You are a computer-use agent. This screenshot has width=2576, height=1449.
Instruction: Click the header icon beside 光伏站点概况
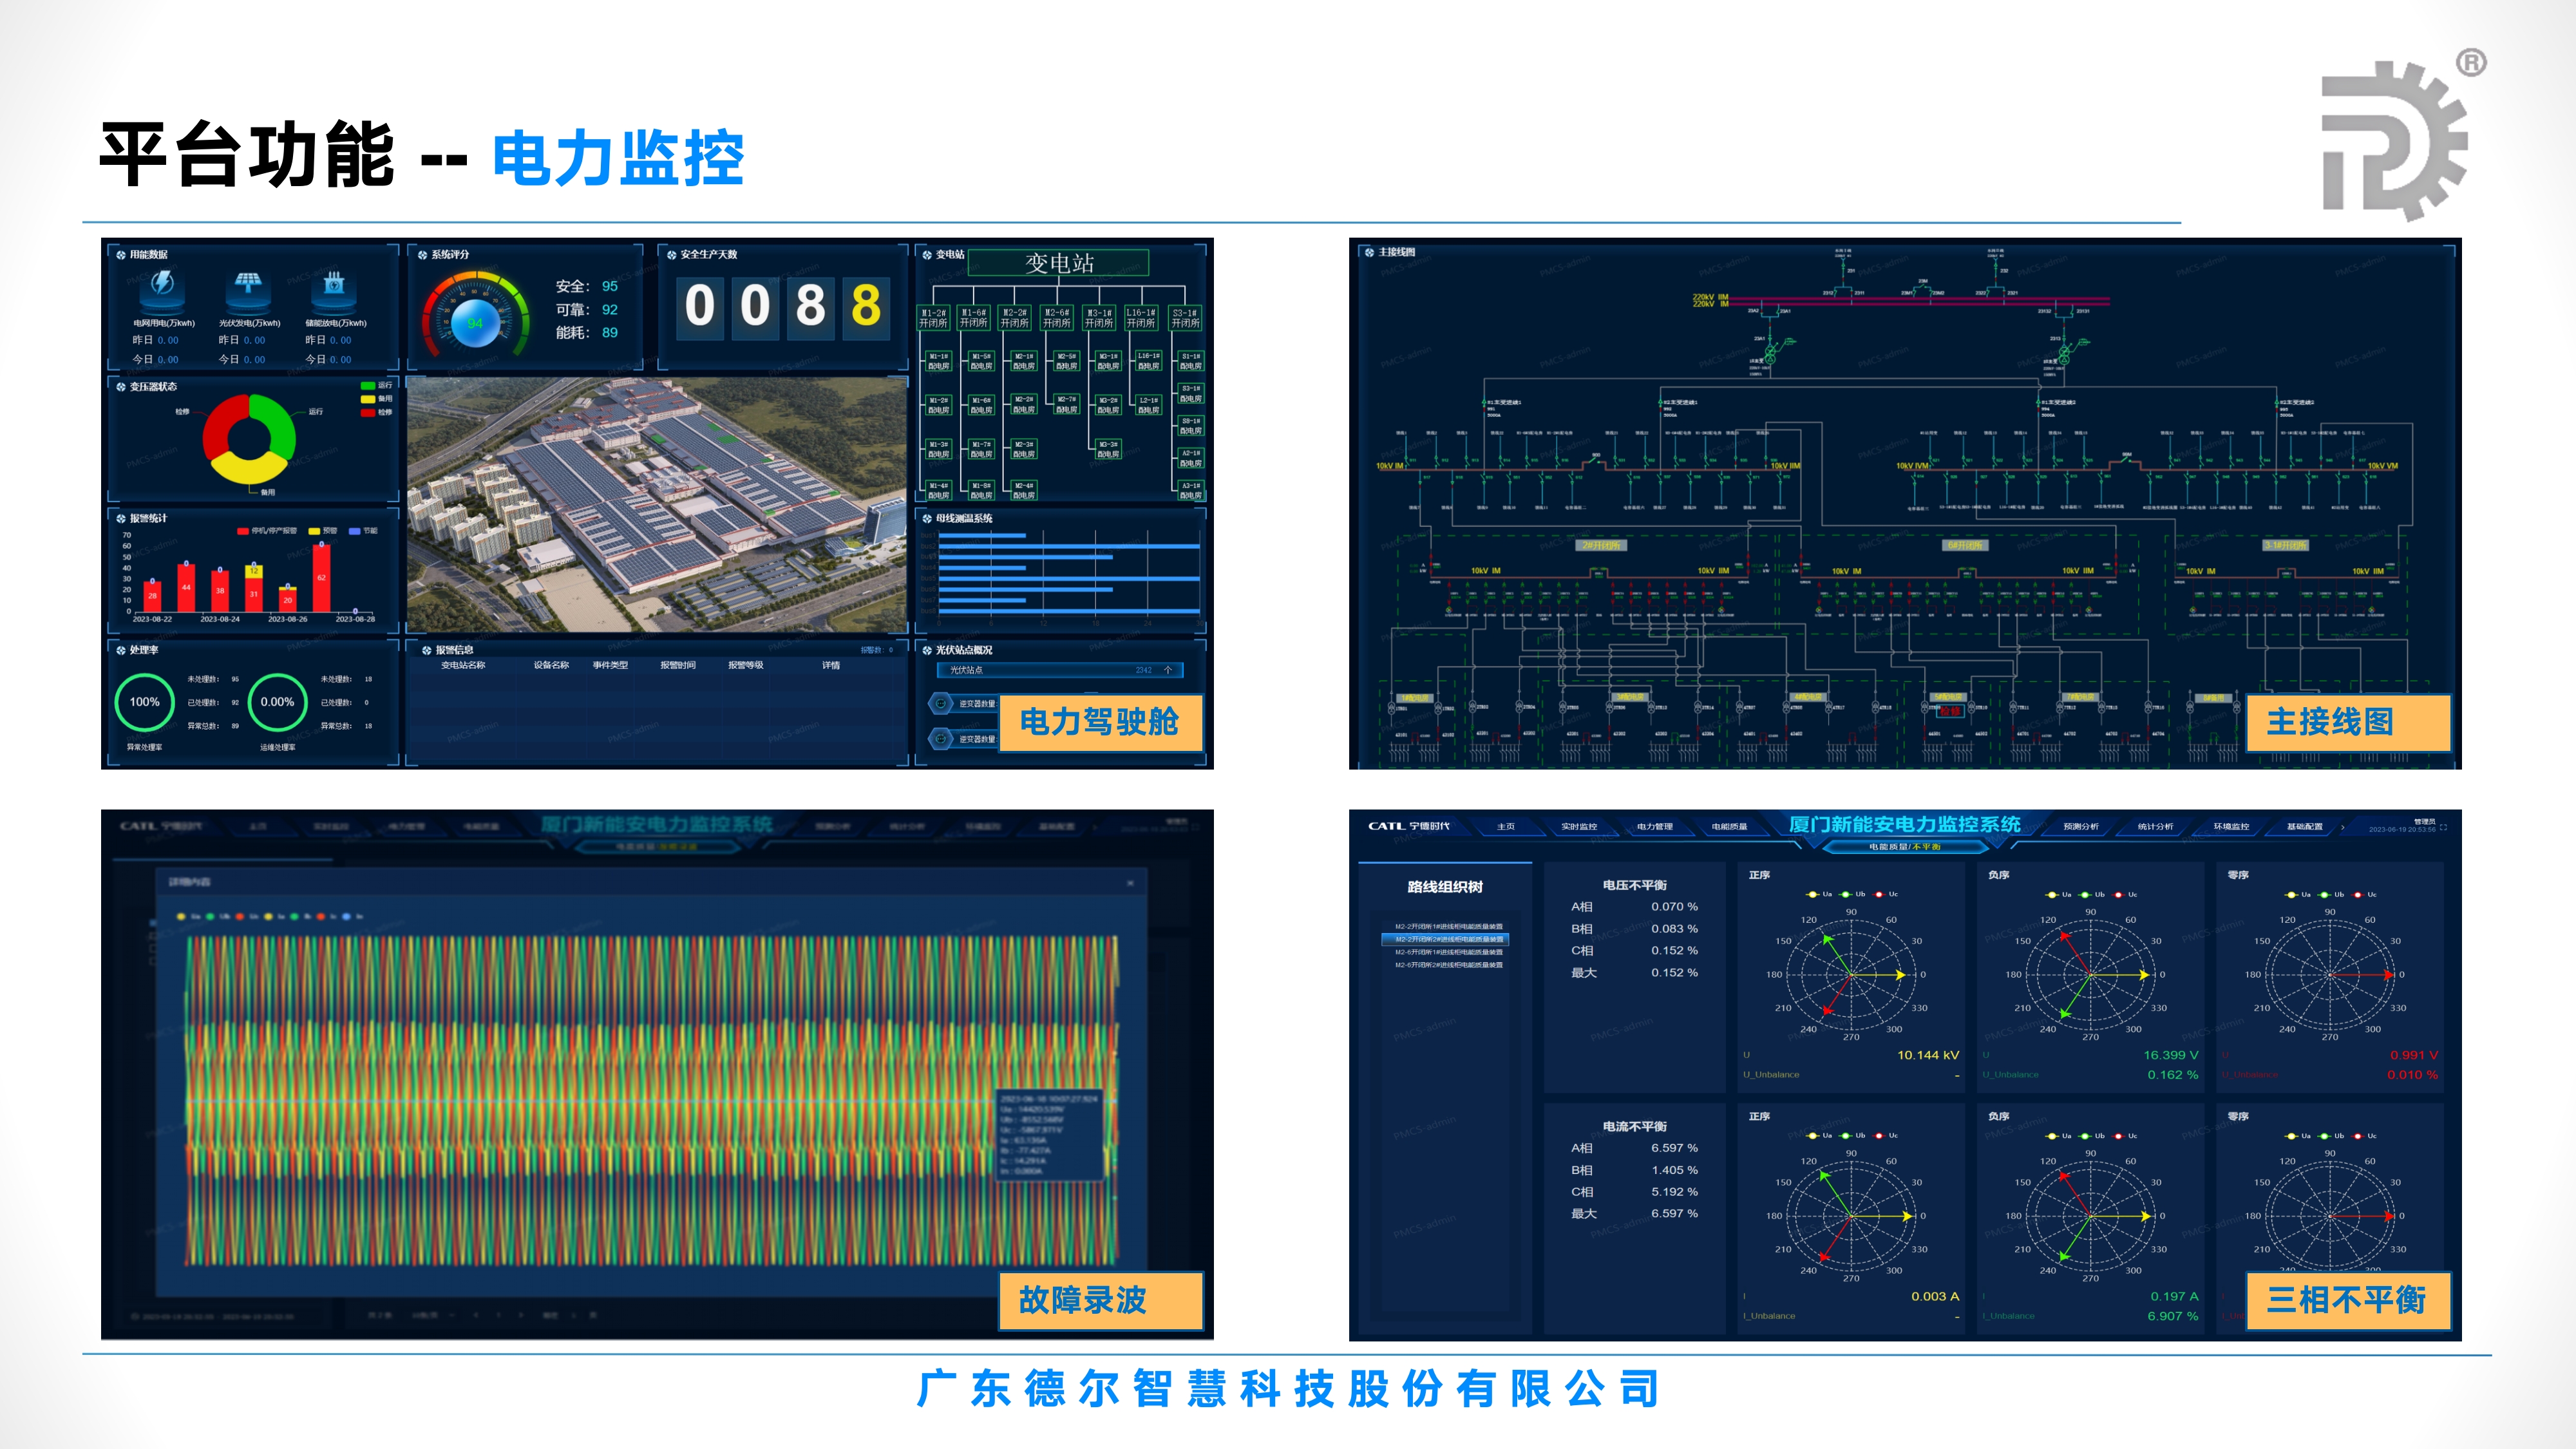click(927, 651)
